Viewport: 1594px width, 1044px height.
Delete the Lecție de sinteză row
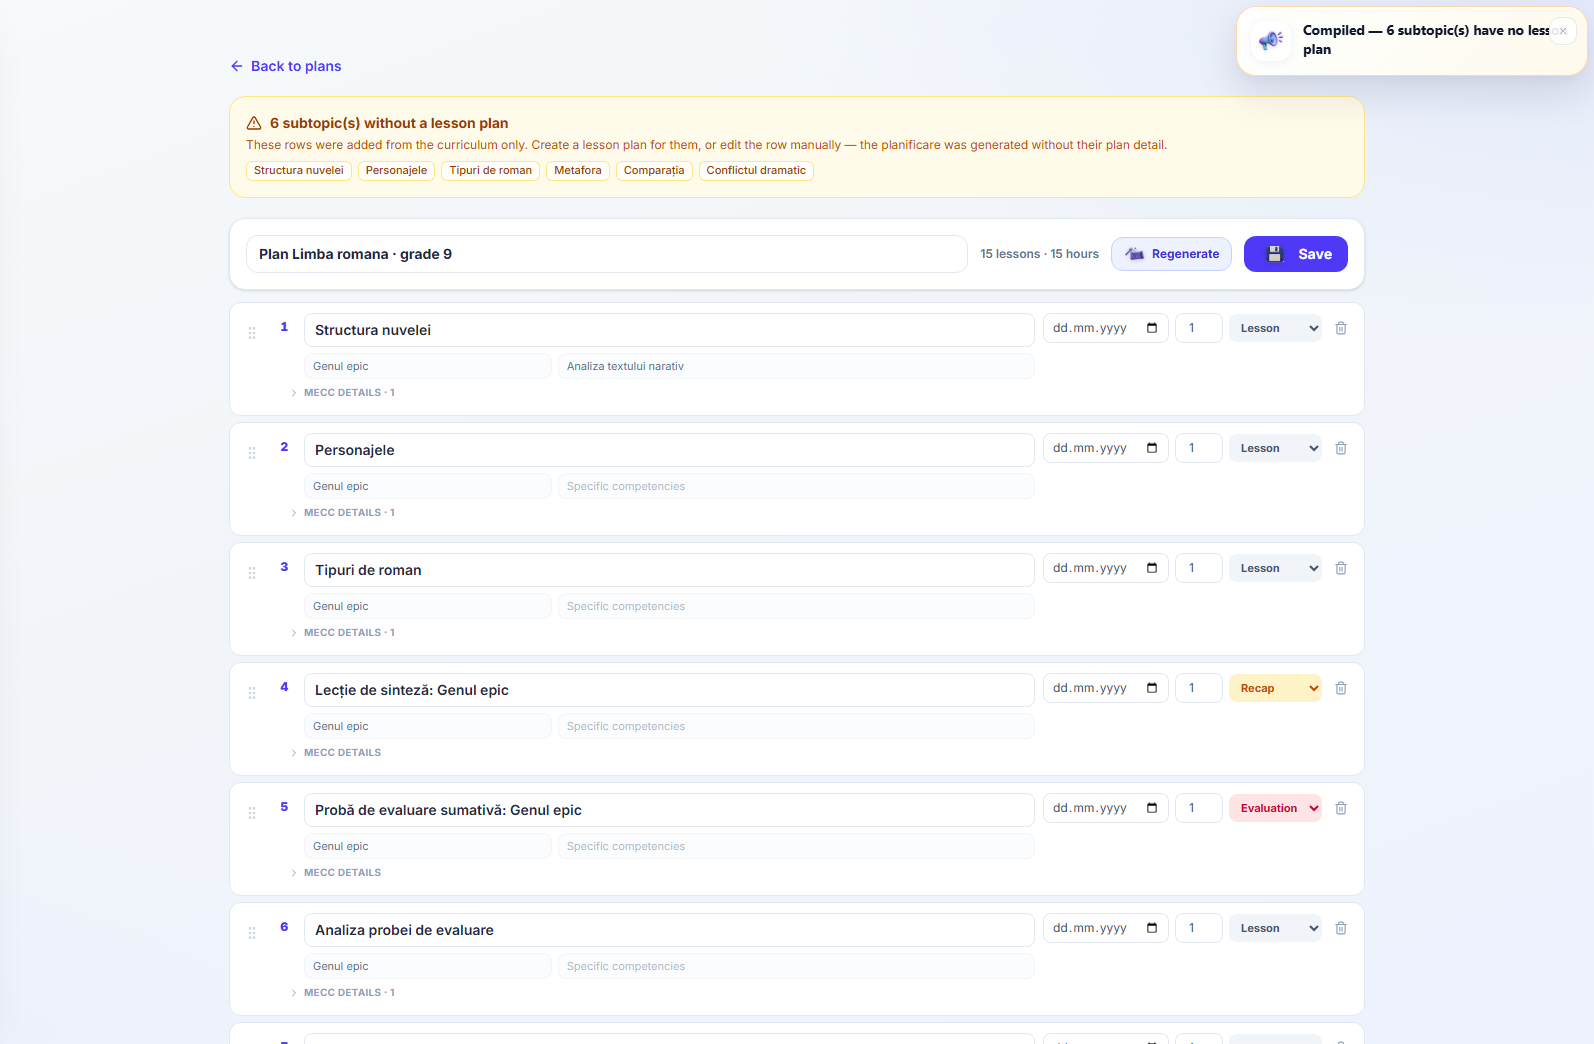click(1341, 688)
